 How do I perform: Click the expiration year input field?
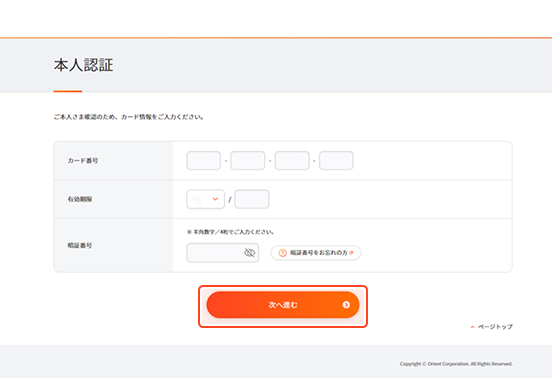tap(252, 199)
